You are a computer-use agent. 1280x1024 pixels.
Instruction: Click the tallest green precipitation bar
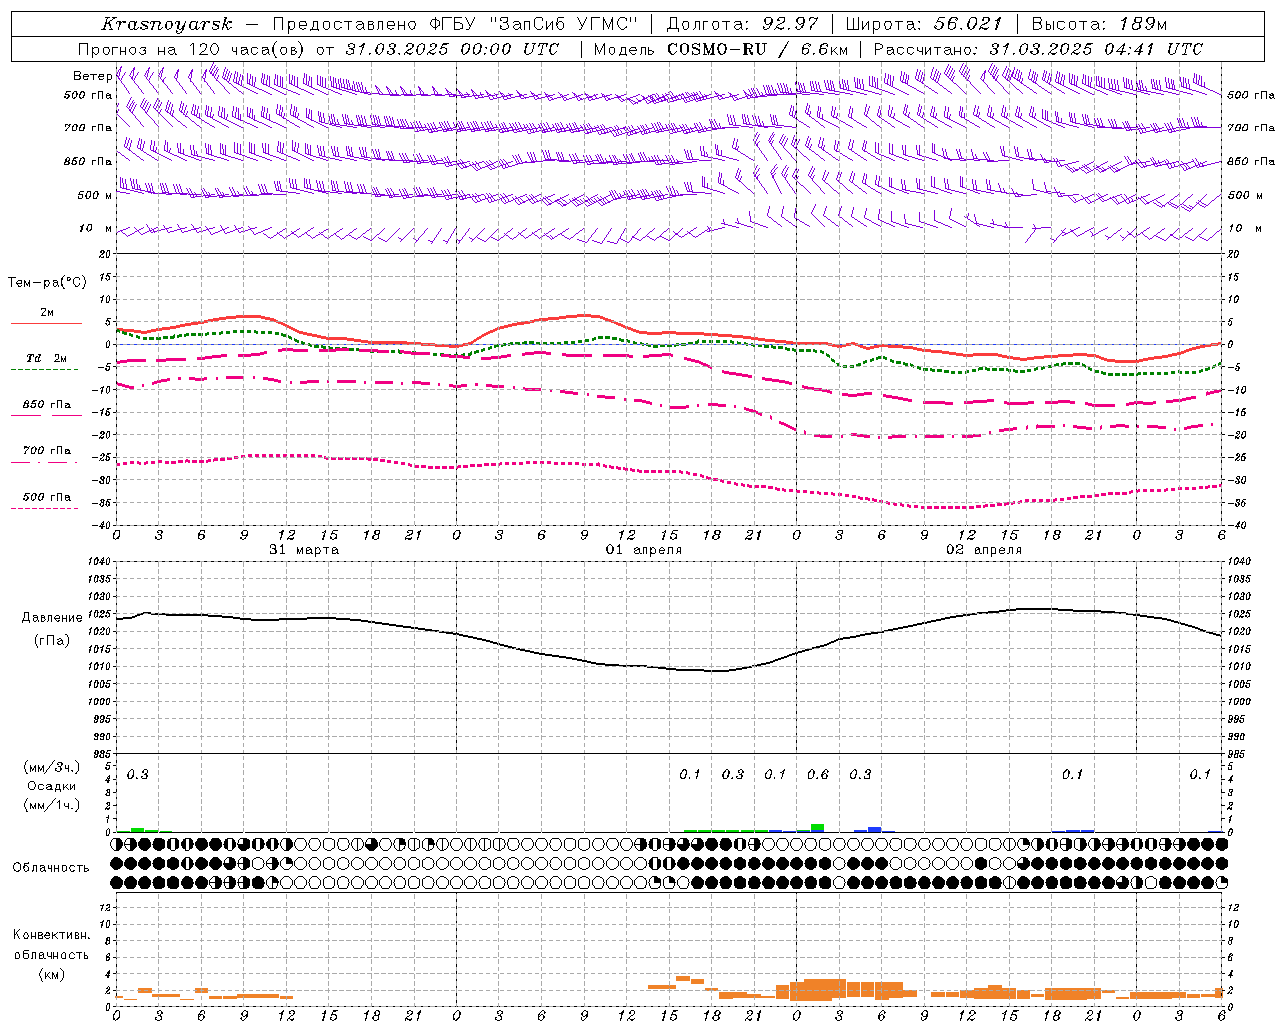click(817, 828)
